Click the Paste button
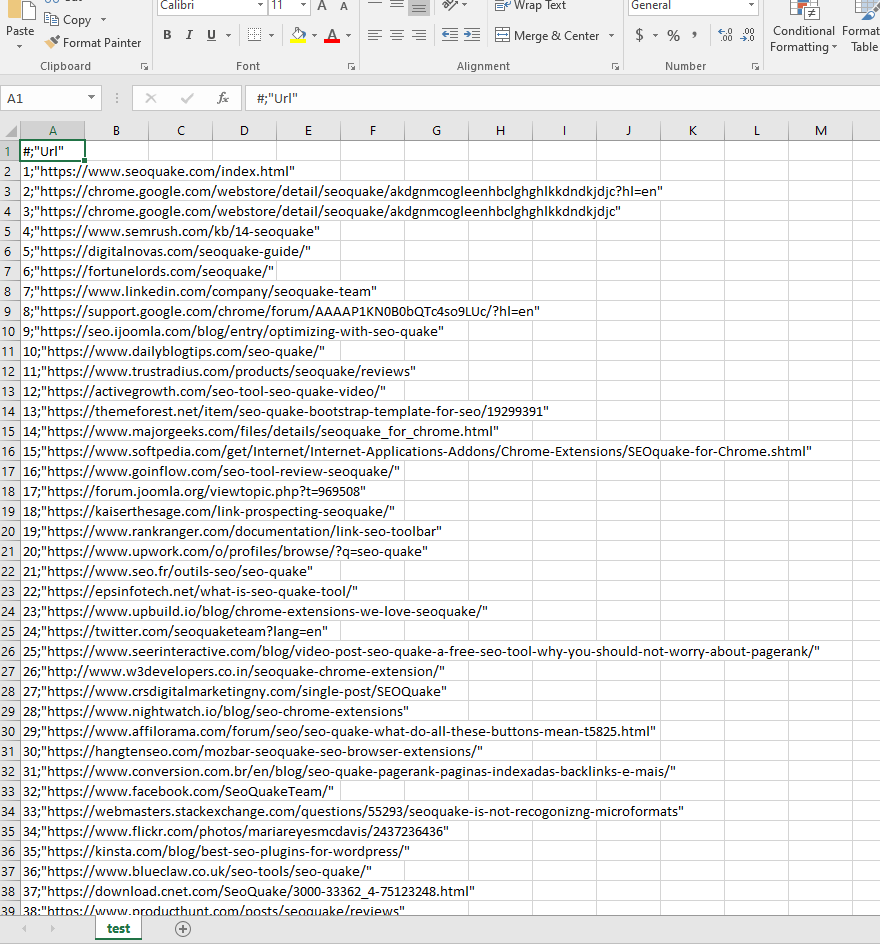 [20, 25]
